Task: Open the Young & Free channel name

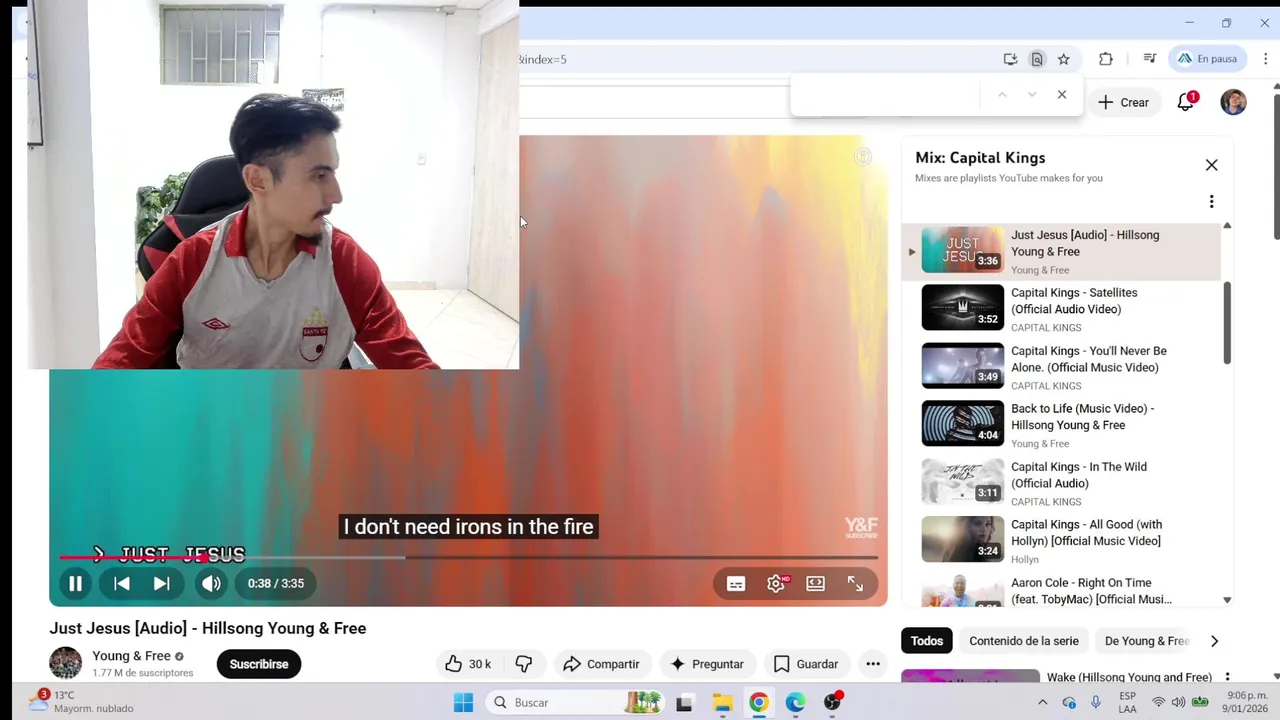Action: click(131, 656)
